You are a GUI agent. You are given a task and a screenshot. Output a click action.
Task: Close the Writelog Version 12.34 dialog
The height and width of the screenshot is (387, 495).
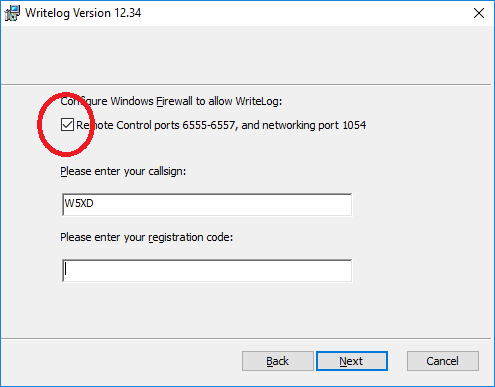[479, 13]
